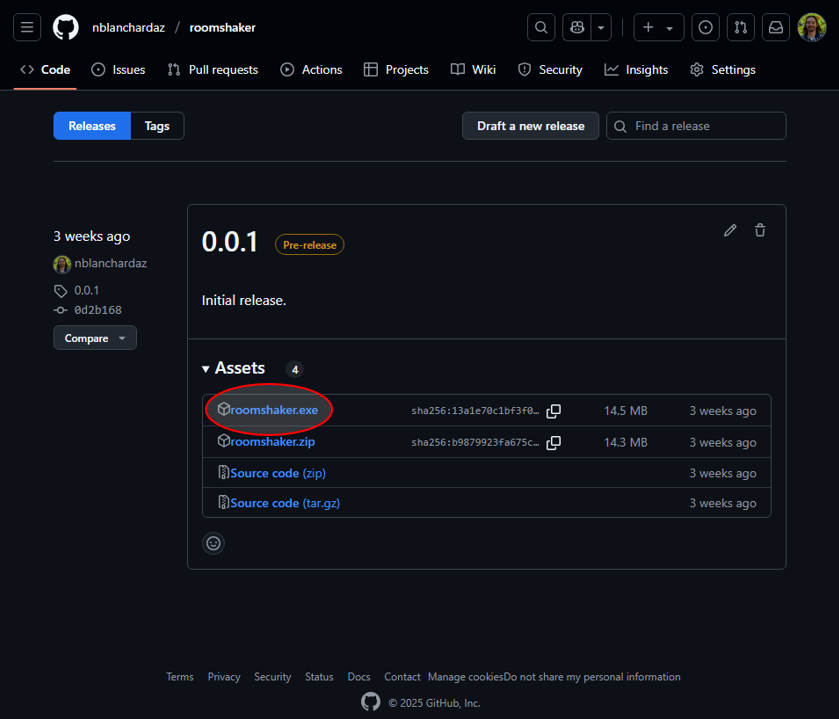Open the create new plus dropdown
839x719 pixels.
[657, 27]
